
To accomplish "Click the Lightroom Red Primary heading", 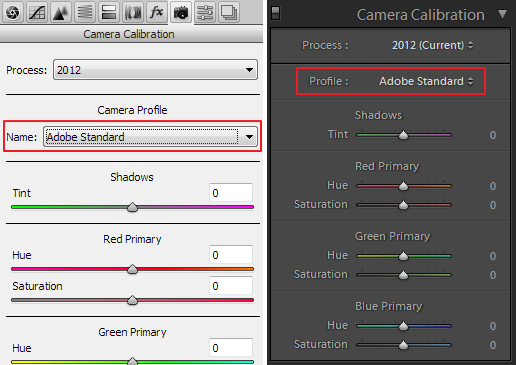I will point(387,166).
